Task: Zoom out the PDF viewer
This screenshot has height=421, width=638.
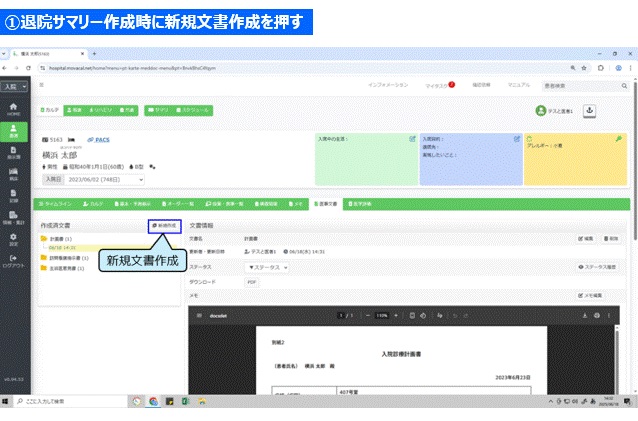Action: pos(368,316)
